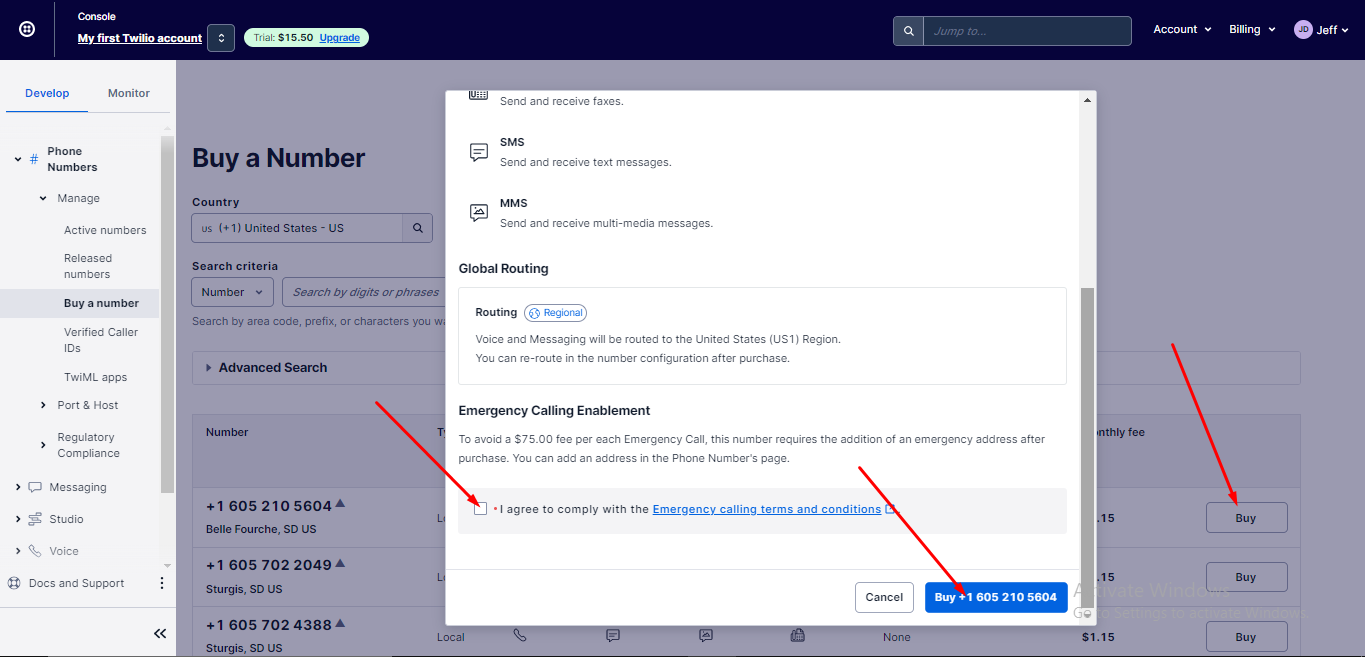Viewport: 1365px width, 657px height.
Task: Tick the Emergency calling agreement checkbox
Action: (x=481, y=509)
